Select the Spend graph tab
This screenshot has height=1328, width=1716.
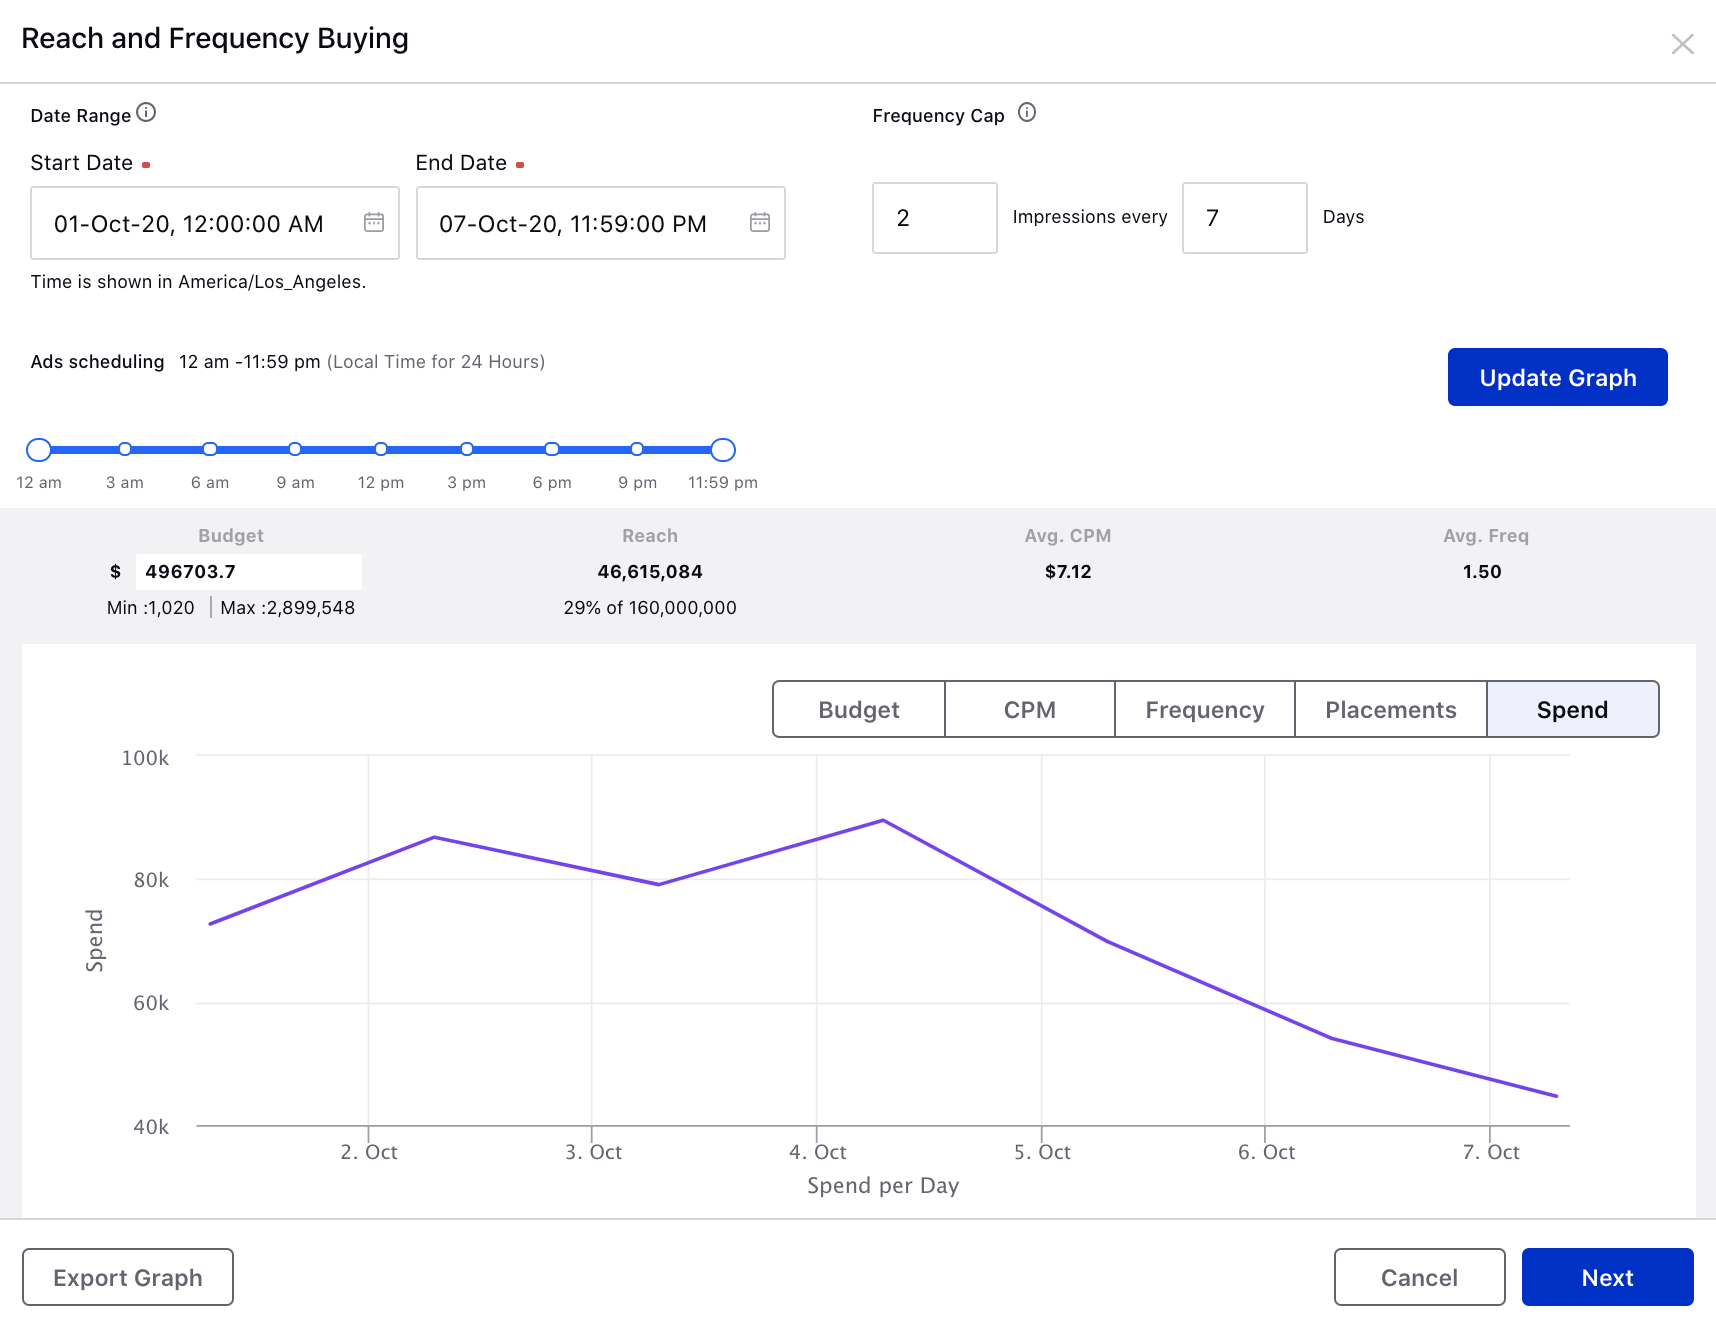coord(1573,709)
